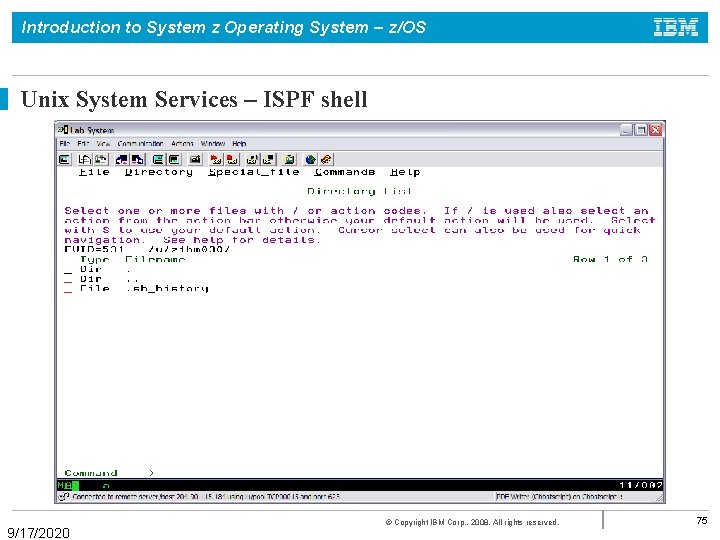This screenshot has width=720, height=540.
Task: Open the ISPF Directory action bar choice
Action: (158, 172)
